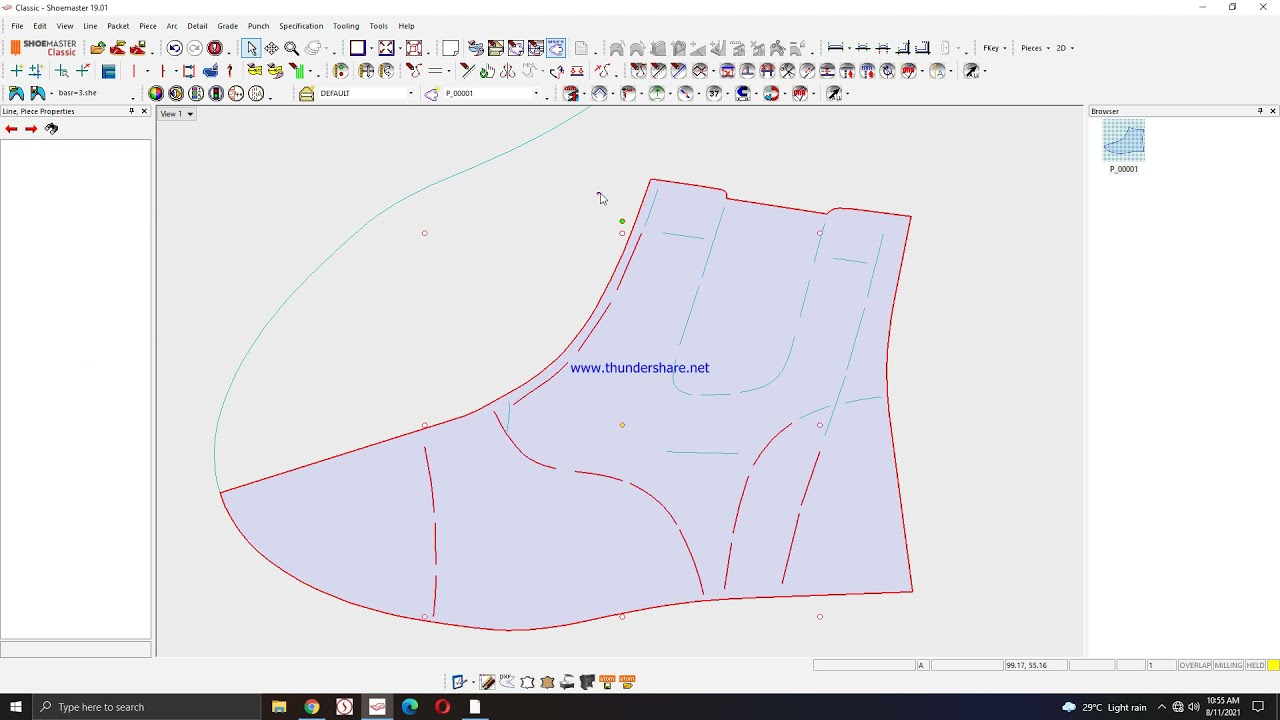Click the pencil edit icon in bottom toolbar

487,682
